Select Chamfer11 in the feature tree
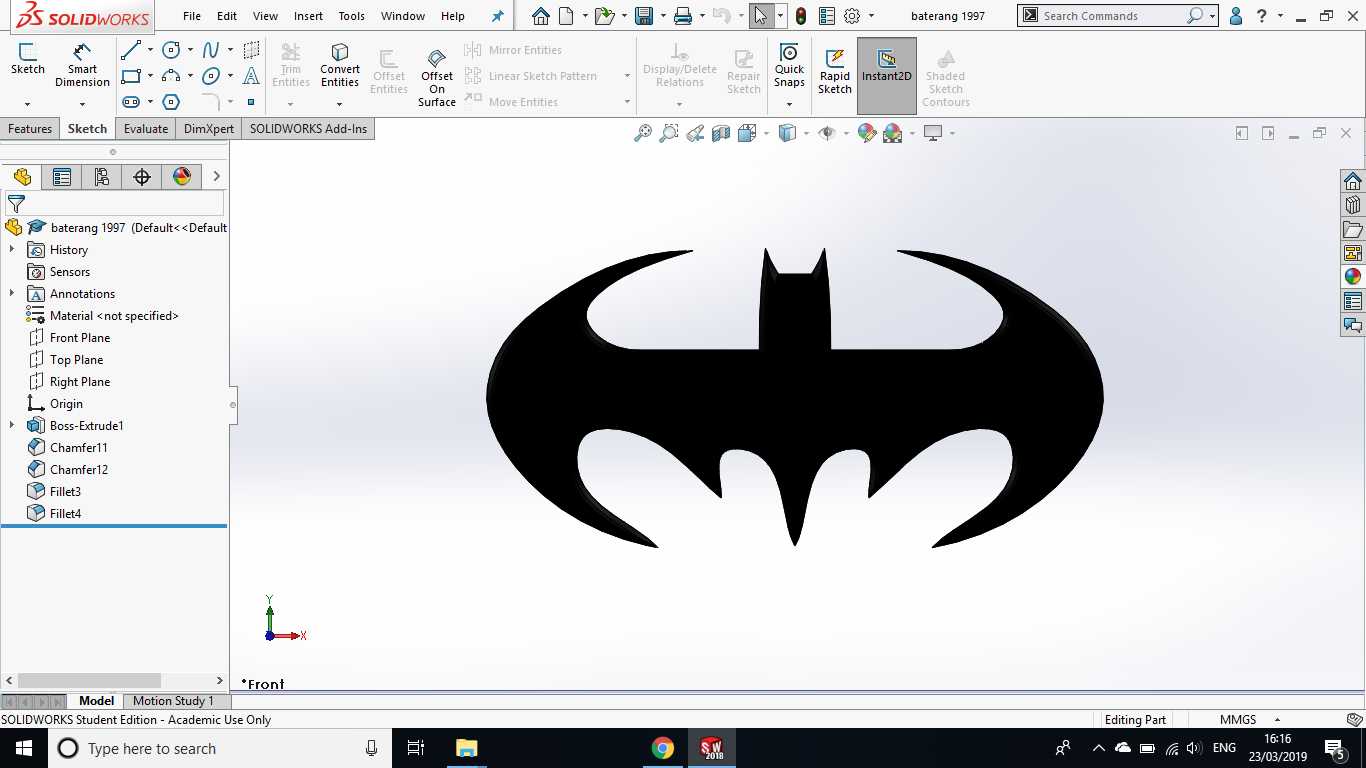The height and width of the screenshot is (768, 1366). point(79,448)
